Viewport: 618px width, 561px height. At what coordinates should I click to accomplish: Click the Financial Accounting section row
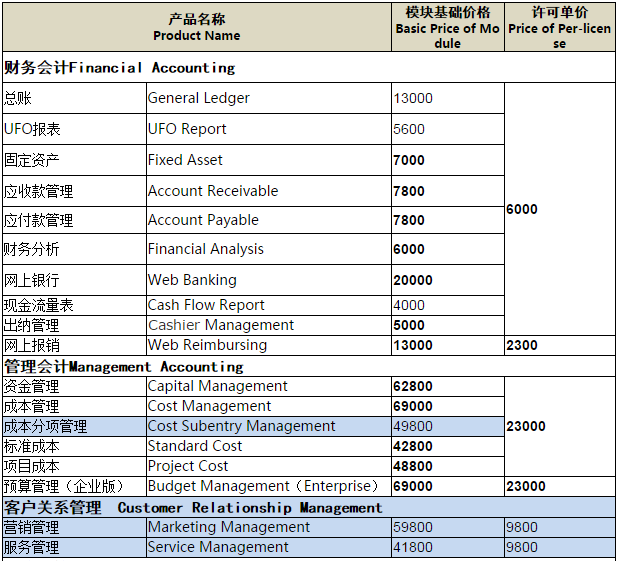pos(120,68)
